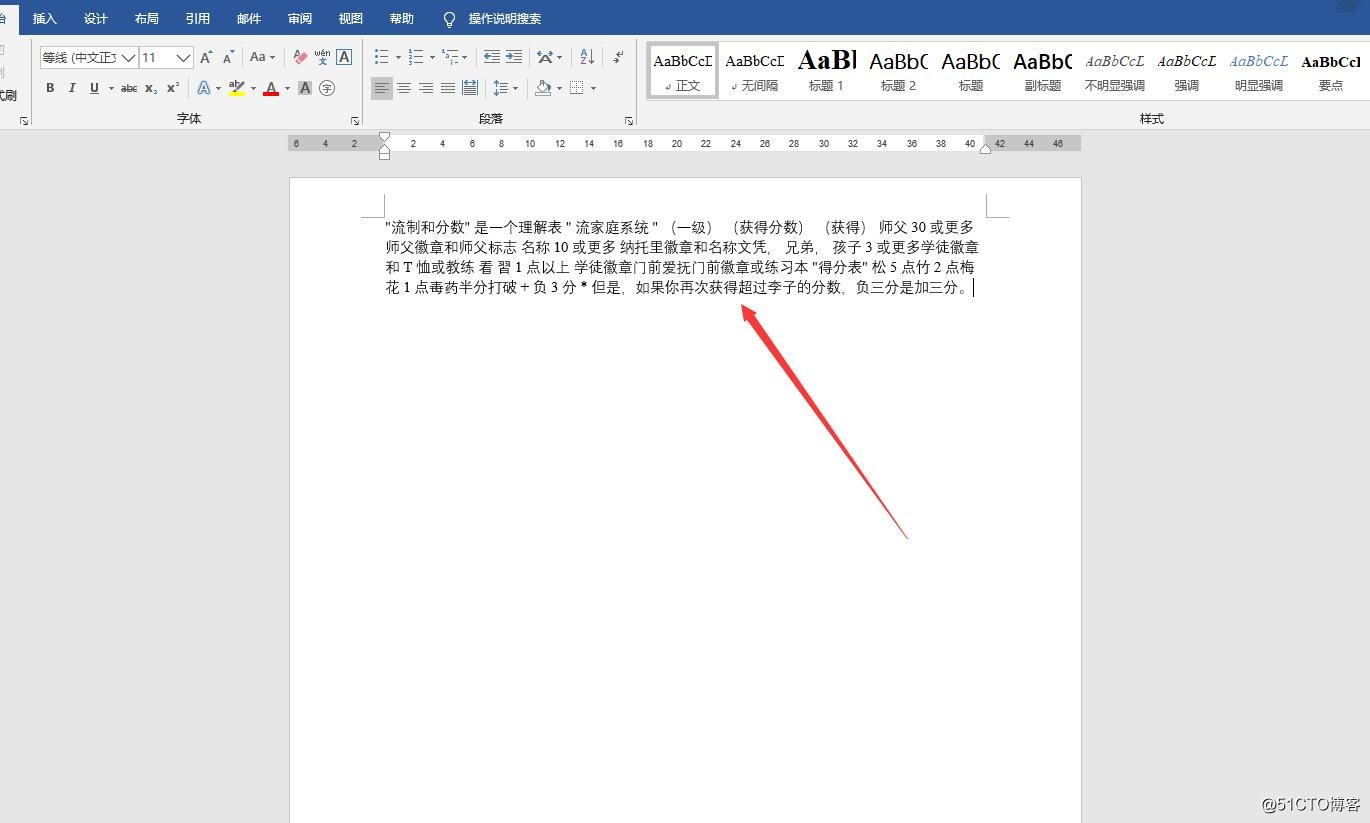Open paragraph dialog launcher
Screen dimensions: 1370x823
point(629,121)
